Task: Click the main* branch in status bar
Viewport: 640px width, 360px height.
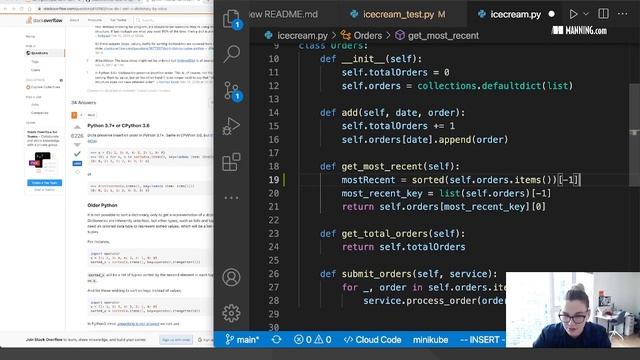Action: click(x=242, y=340)
